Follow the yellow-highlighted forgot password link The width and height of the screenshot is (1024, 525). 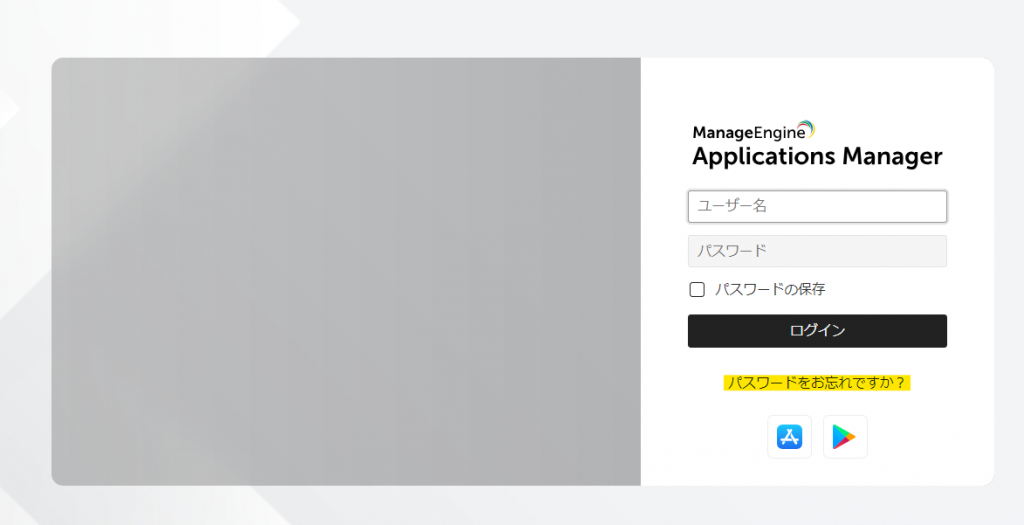[x=816, y=383]
